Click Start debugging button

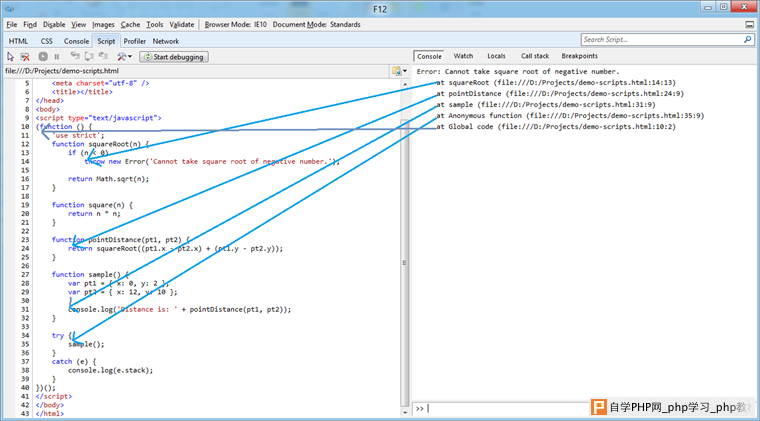coord(174,57)
